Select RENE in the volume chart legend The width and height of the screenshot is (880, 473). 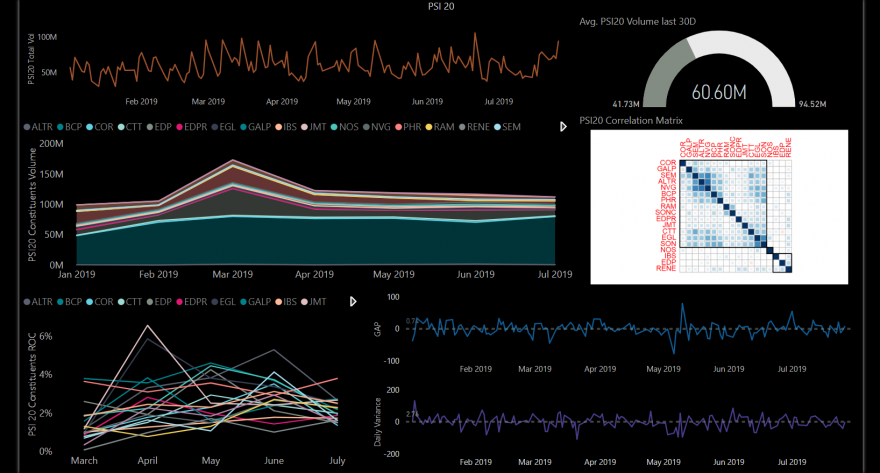[474, 127]
